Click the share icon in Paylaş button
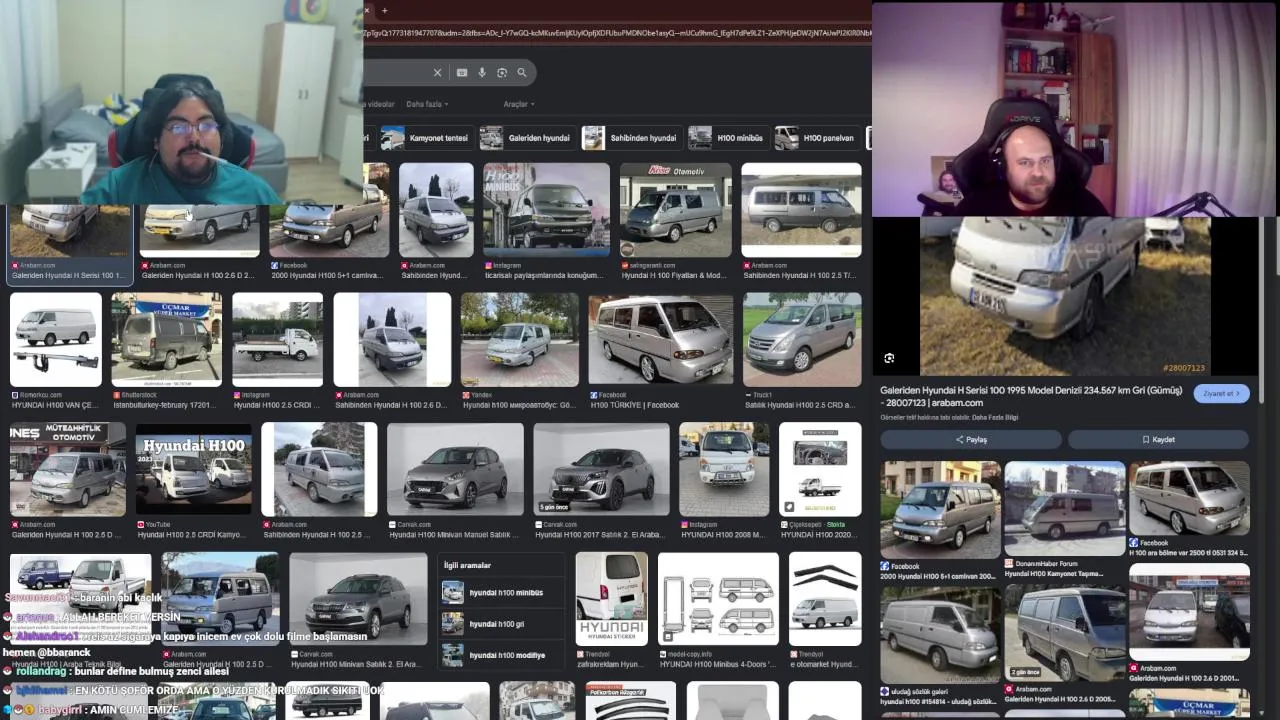1280x720 pixels. 960,439
